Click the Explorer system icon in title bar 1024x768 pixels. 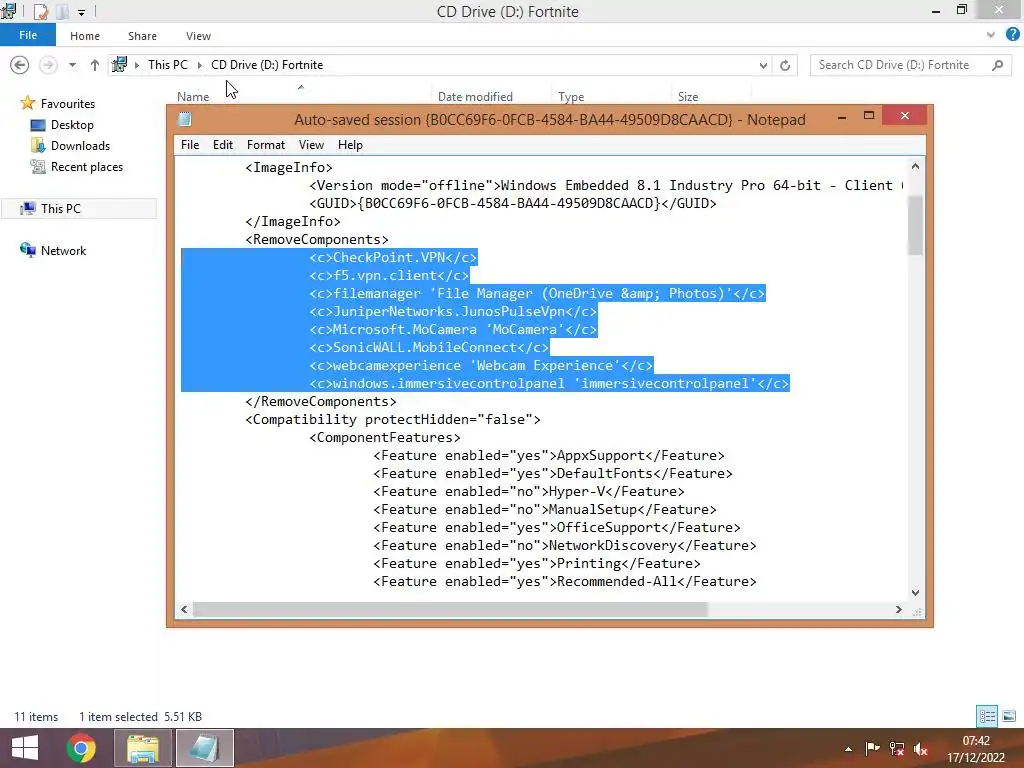(9, 11)
